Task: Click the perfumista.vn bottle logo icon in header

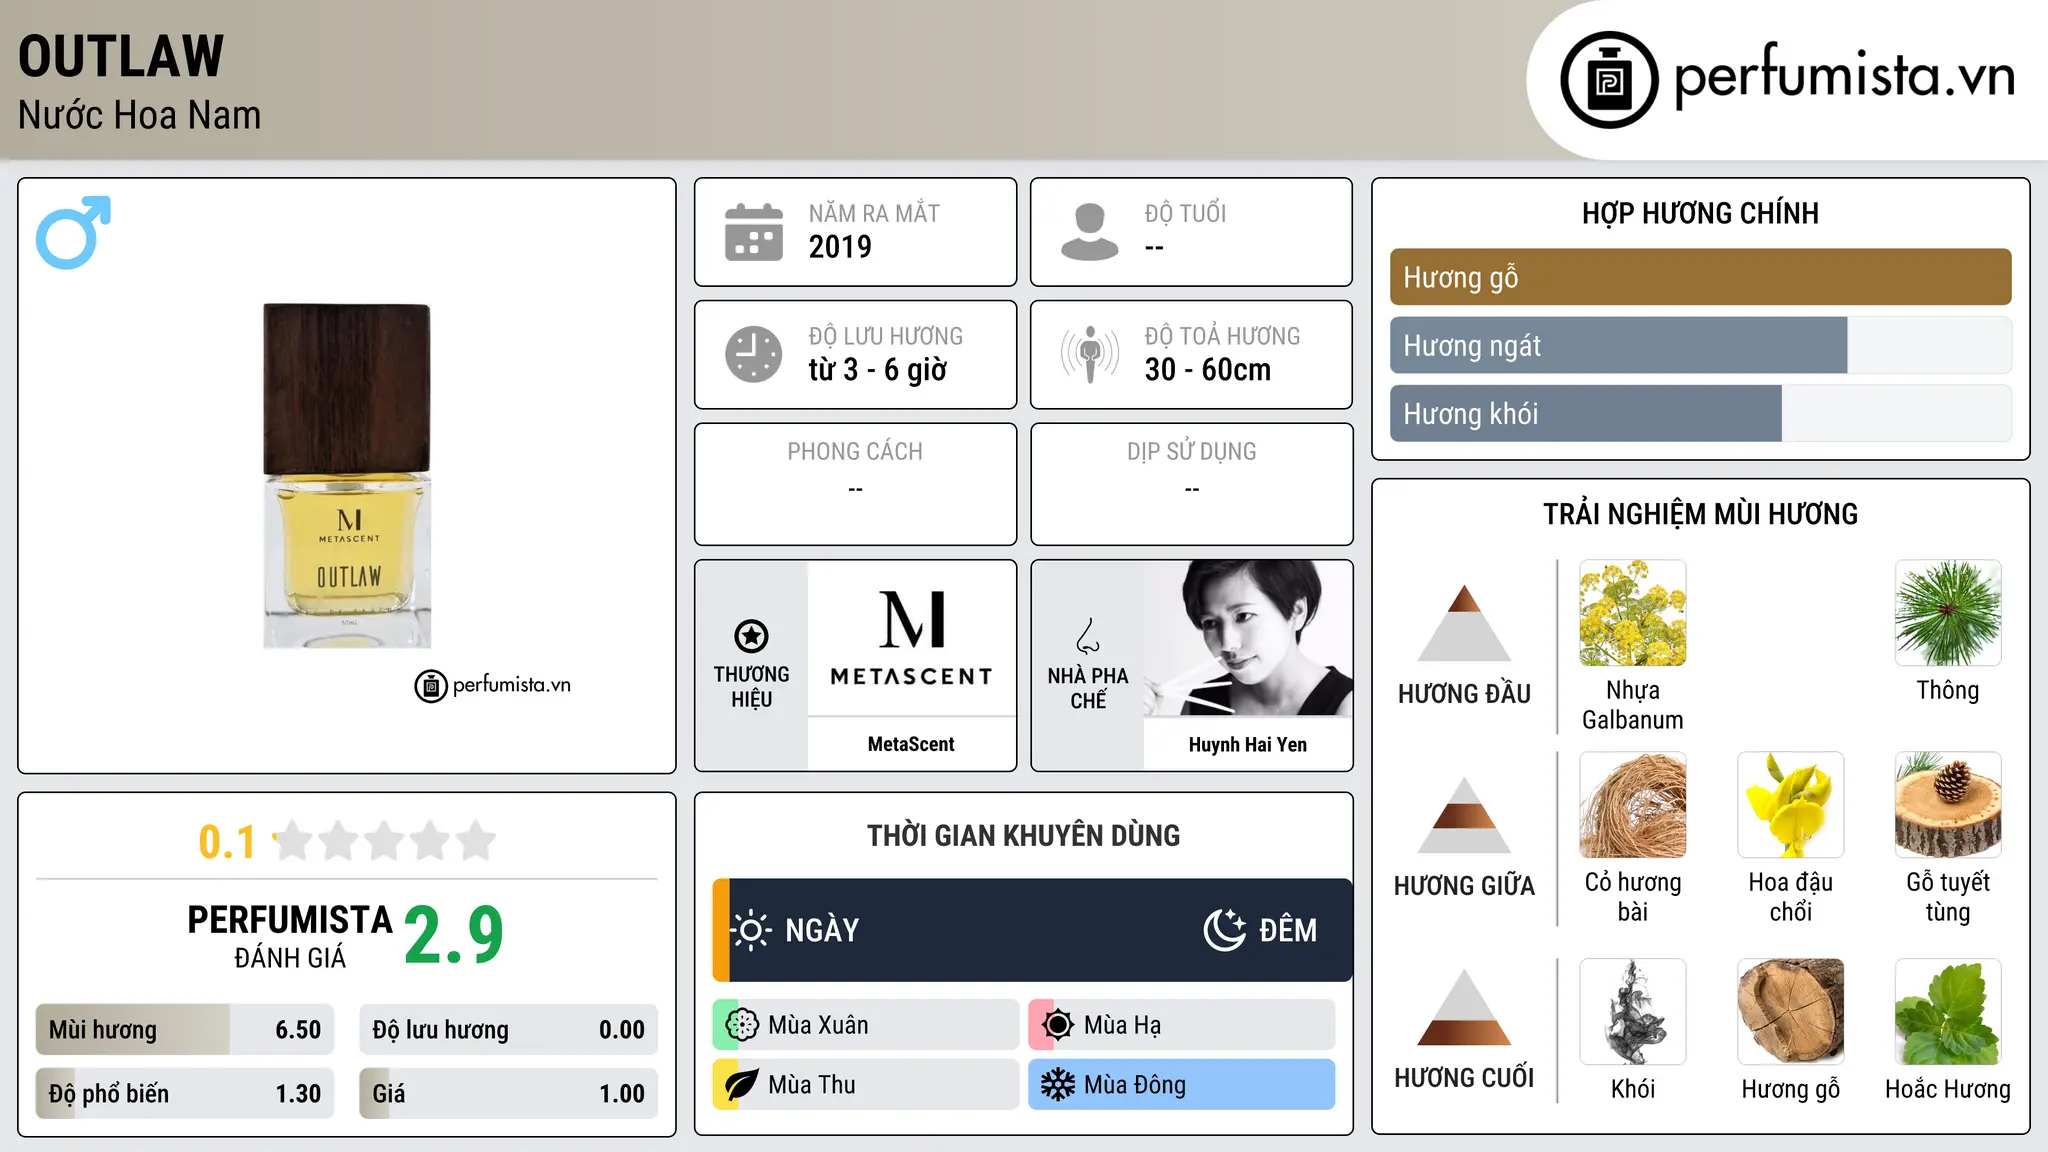Action: pyautogui.click(x=1609, y=79)
